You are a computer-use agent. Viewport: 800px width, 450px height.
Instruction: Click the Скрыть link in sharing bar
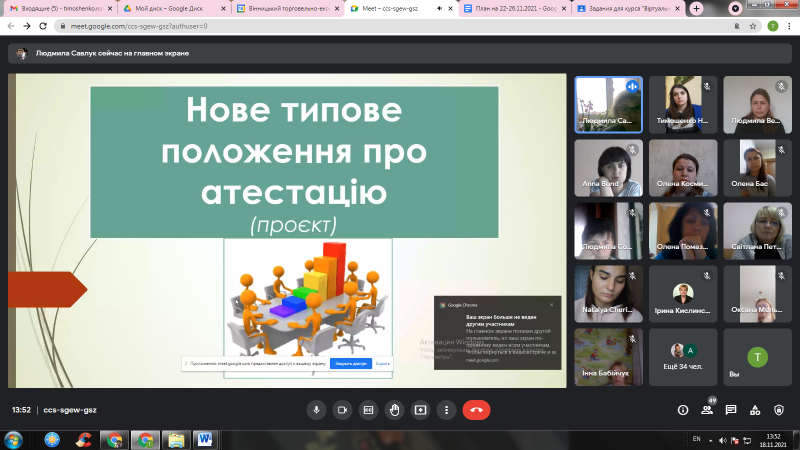[382, 364]
